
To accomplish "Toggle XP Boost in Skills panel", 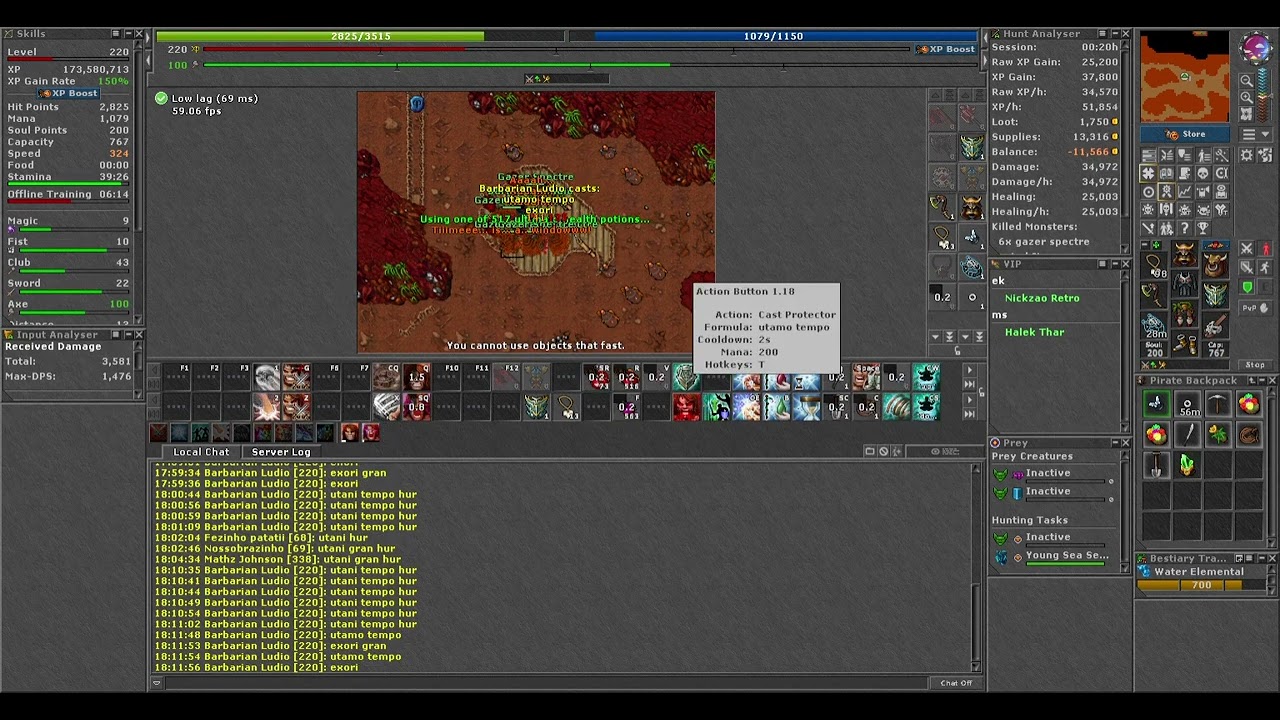I will tap(70, 93).
